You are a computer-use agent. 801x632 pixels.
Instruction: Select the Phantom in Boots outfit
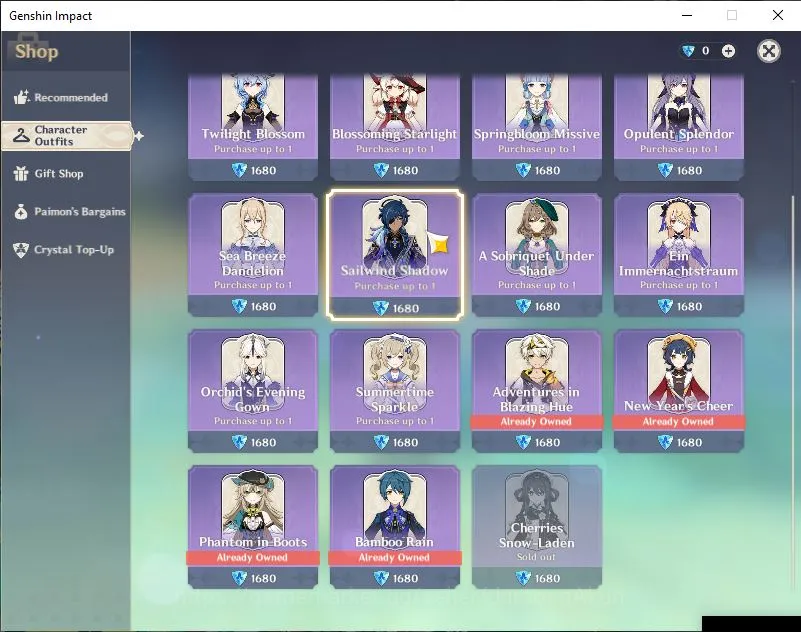[x=253, y=527]
